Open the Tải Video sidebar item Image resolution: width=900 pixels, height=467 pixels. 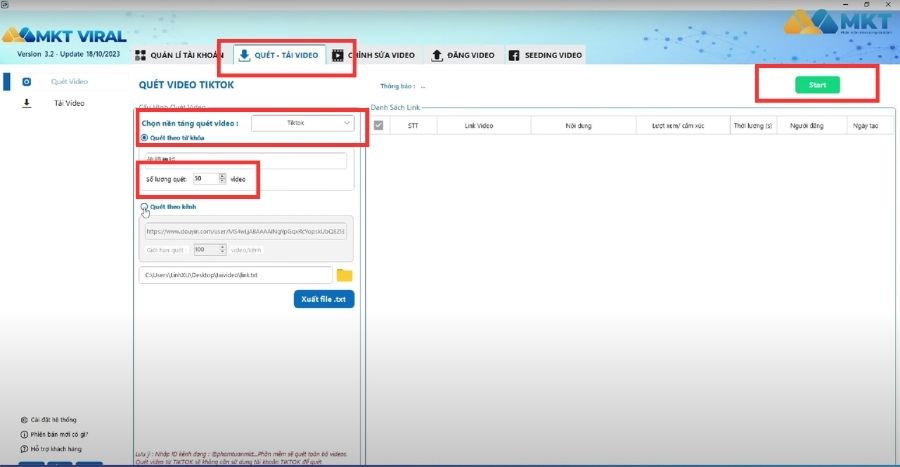tap(69, 103)
